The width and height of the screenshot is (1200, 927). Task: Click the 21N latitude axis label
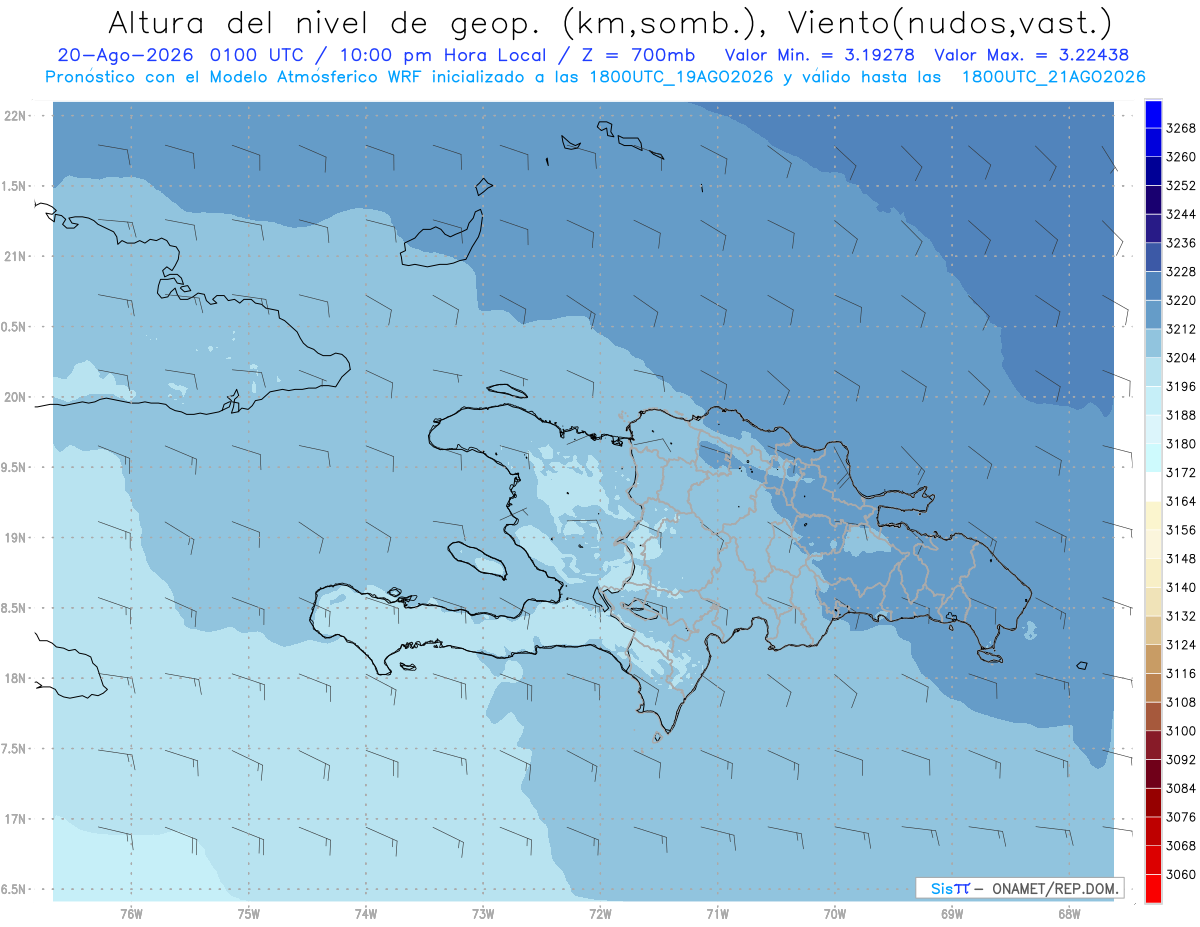tap(16, 256)
